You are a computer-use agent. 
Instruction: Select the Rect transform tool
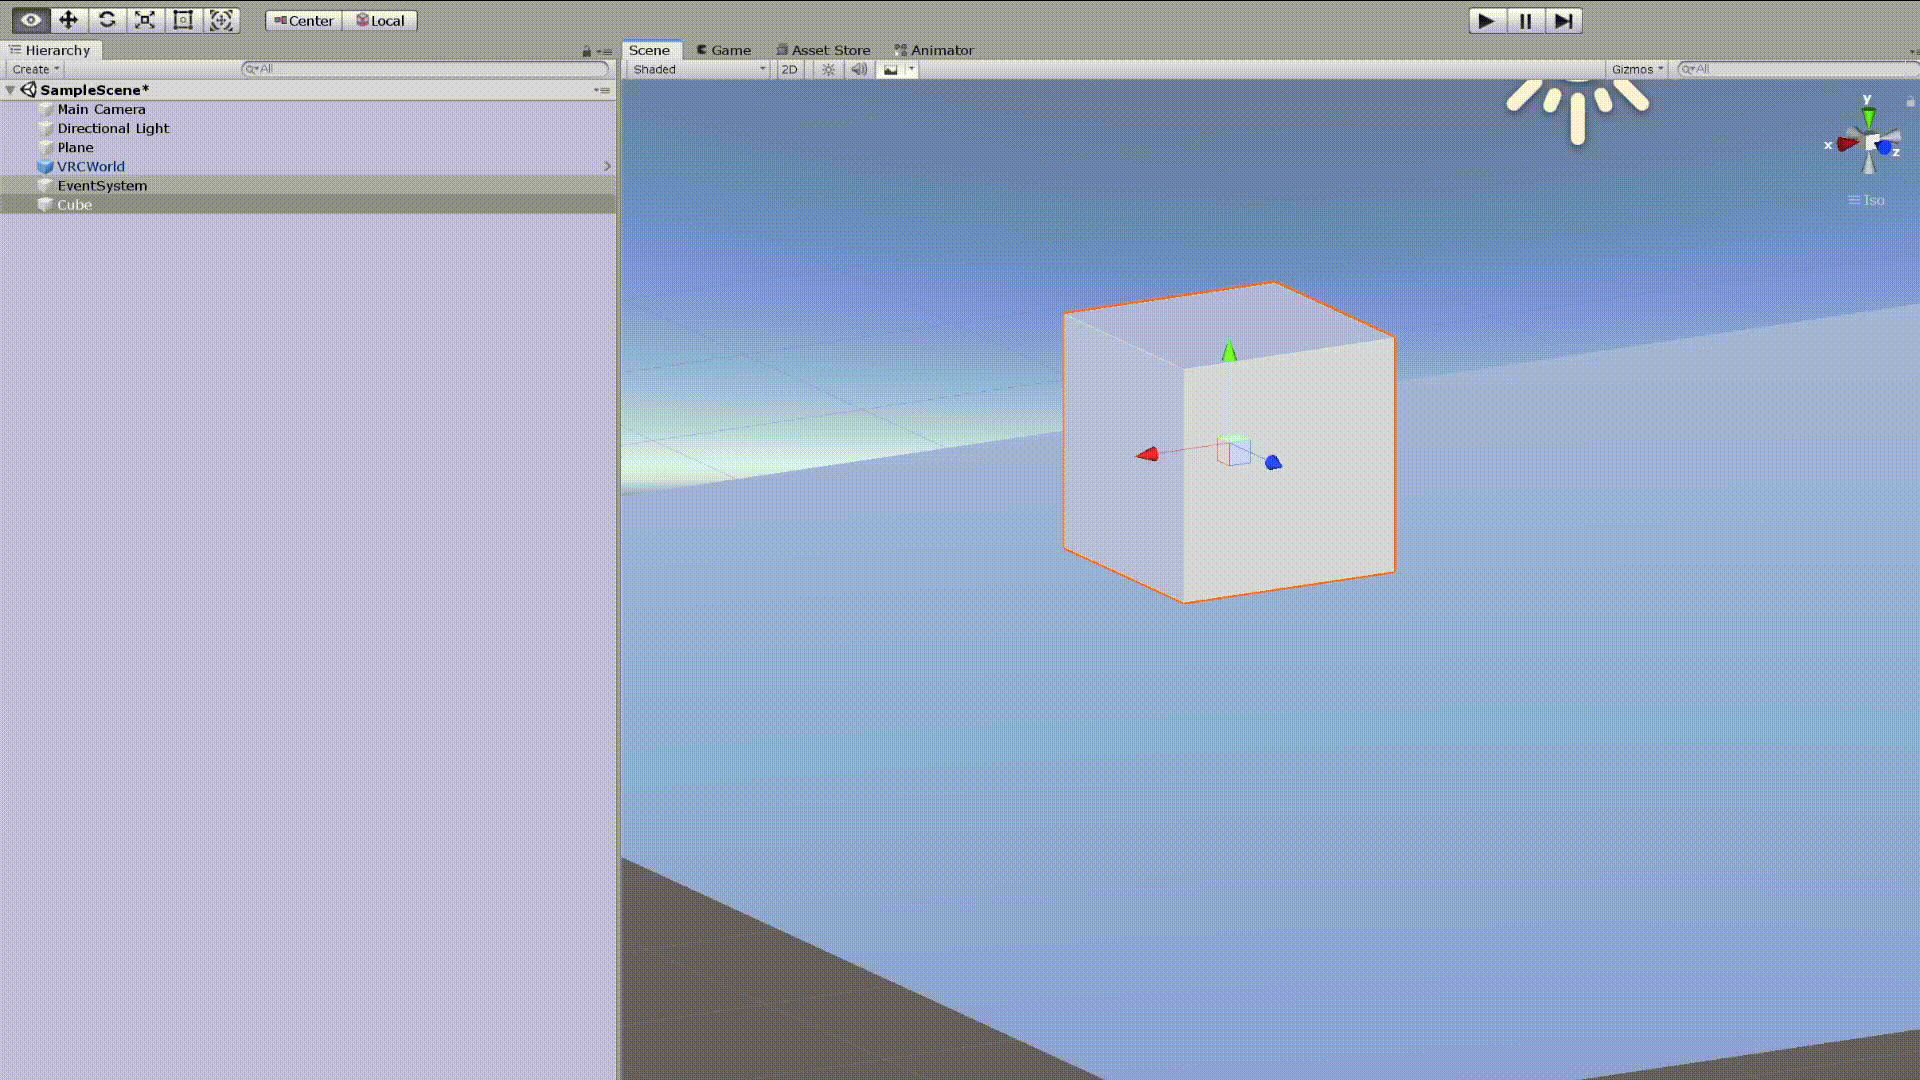(x=183, y=20)
